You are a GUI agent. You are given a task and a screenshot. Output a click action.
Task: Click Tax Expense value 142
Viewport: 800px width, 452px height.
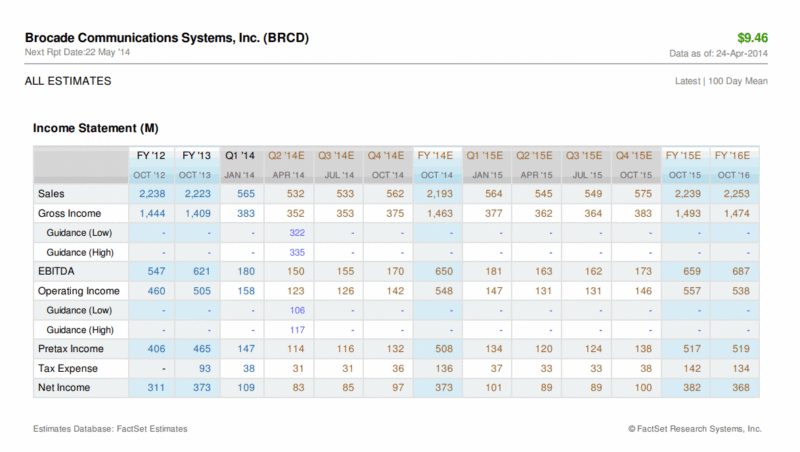click(692, 368)
